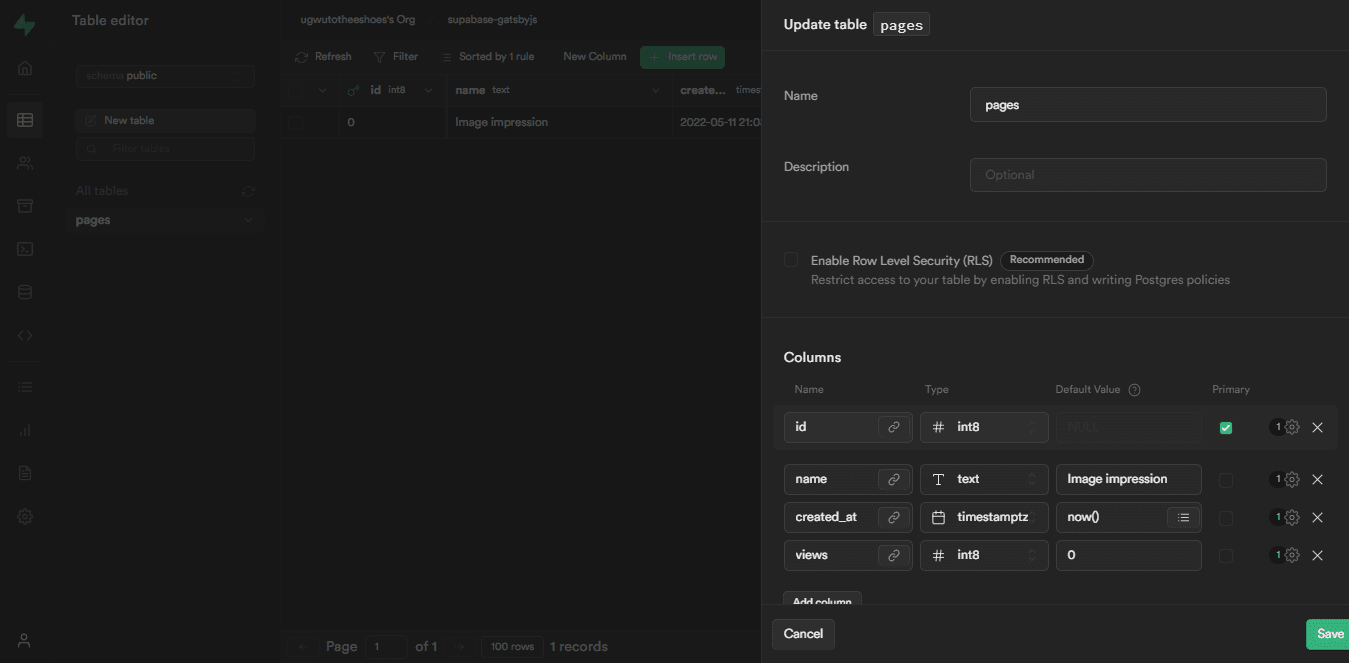Open timestamptz type dropdown for created_at
The width and height of the screenshot is (1349, 663).
pos(984,517)
